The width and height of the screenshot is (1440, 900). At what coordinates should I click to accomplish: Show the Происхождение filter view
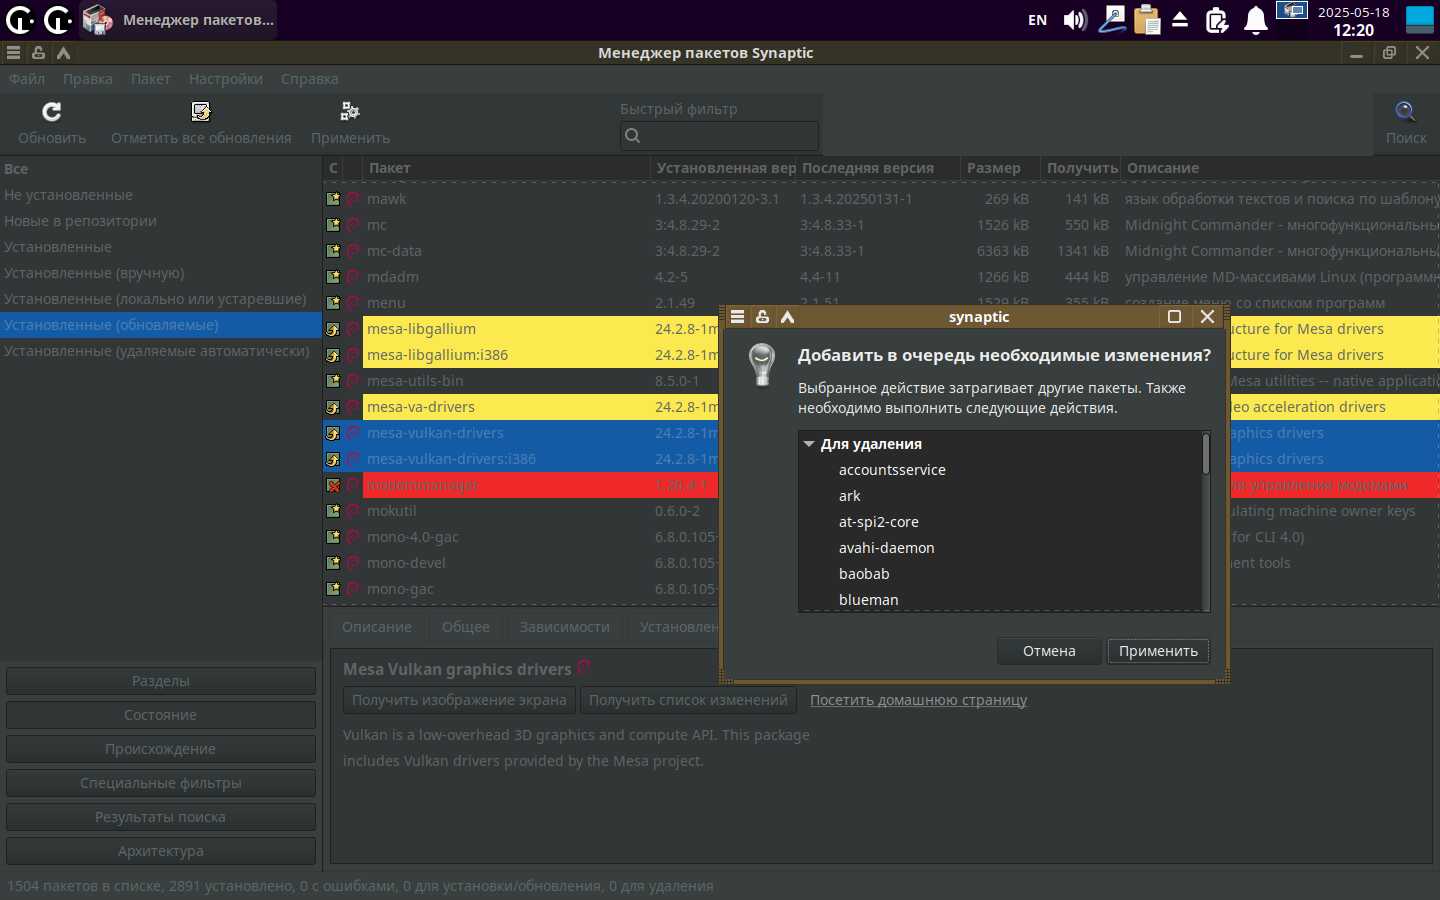[161, 749]
